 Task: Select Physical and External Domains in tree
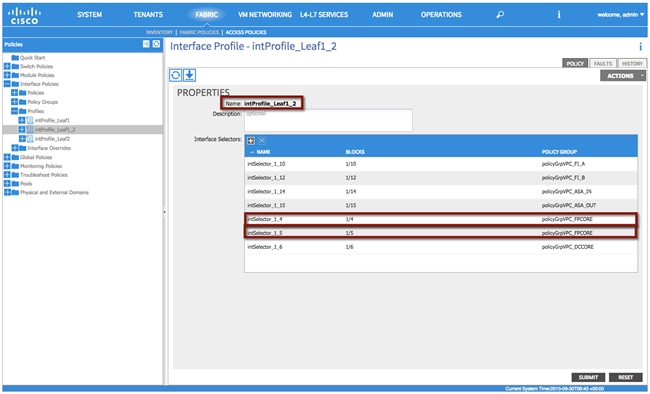54,192
